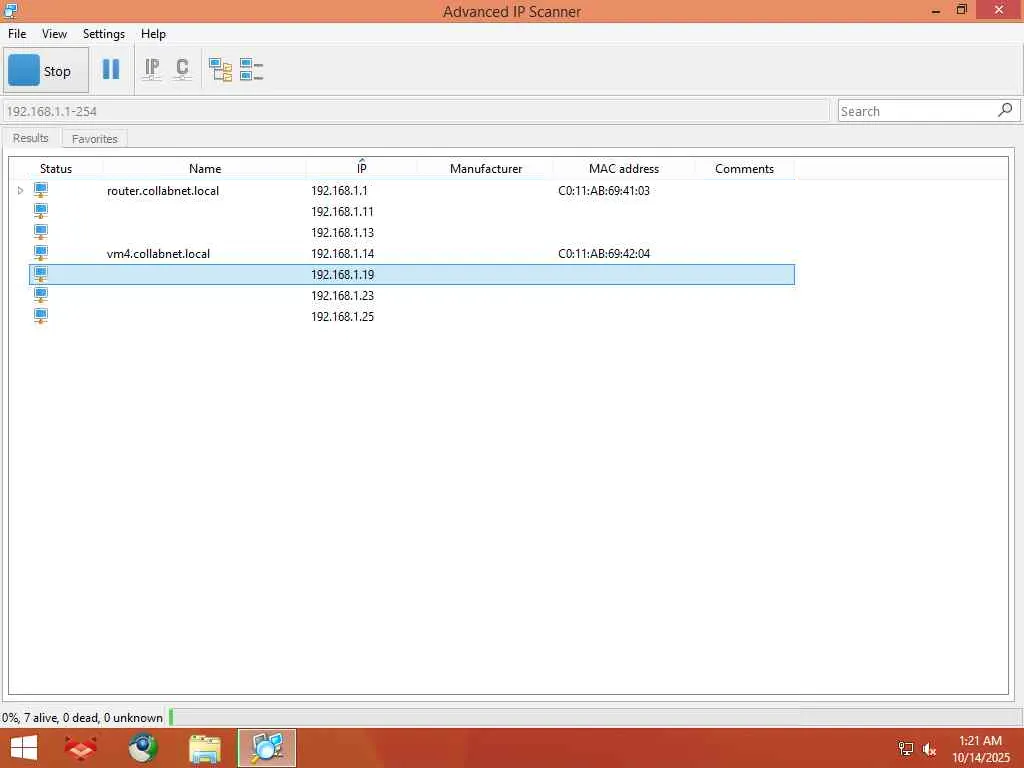Screen dimensions: 1024x768
Task: Open the Windows Start button
Action: click(x=24, y=748)
